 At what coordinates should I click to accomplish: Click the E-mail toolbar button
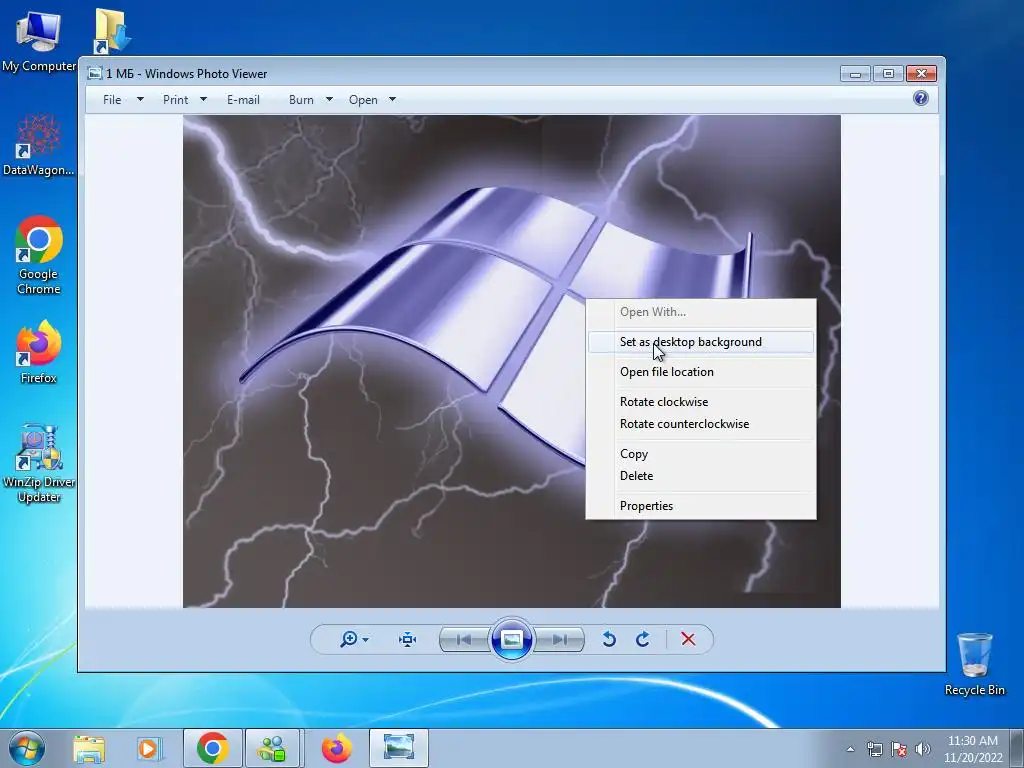[x=243, y=99]
